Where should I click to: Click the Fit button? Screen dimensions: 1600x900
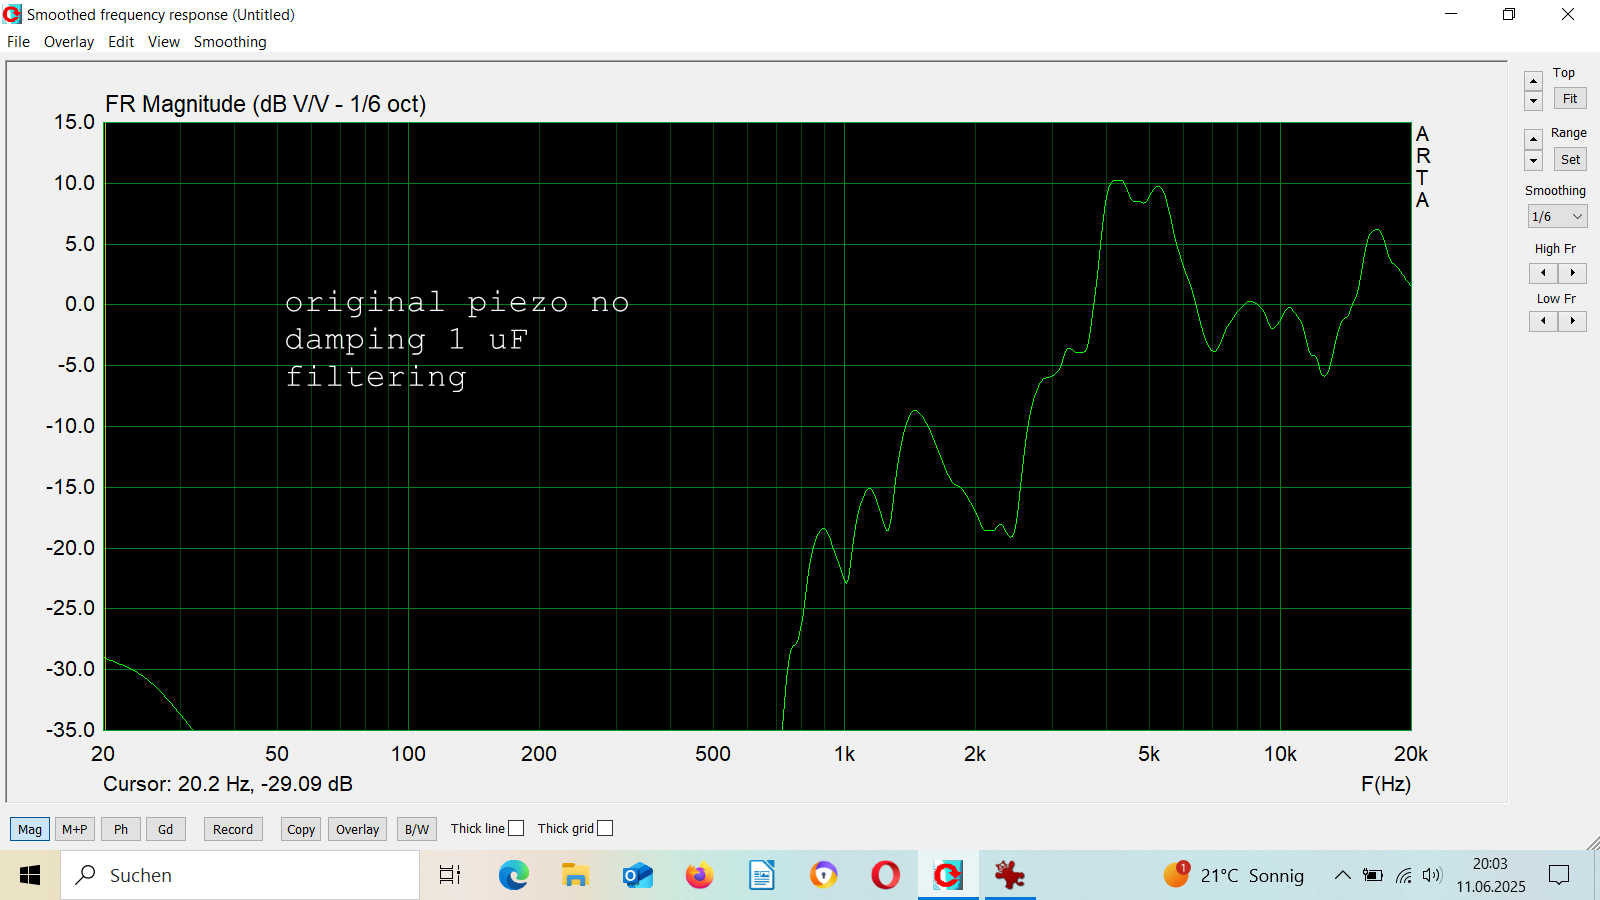[x=1570, y=99]
